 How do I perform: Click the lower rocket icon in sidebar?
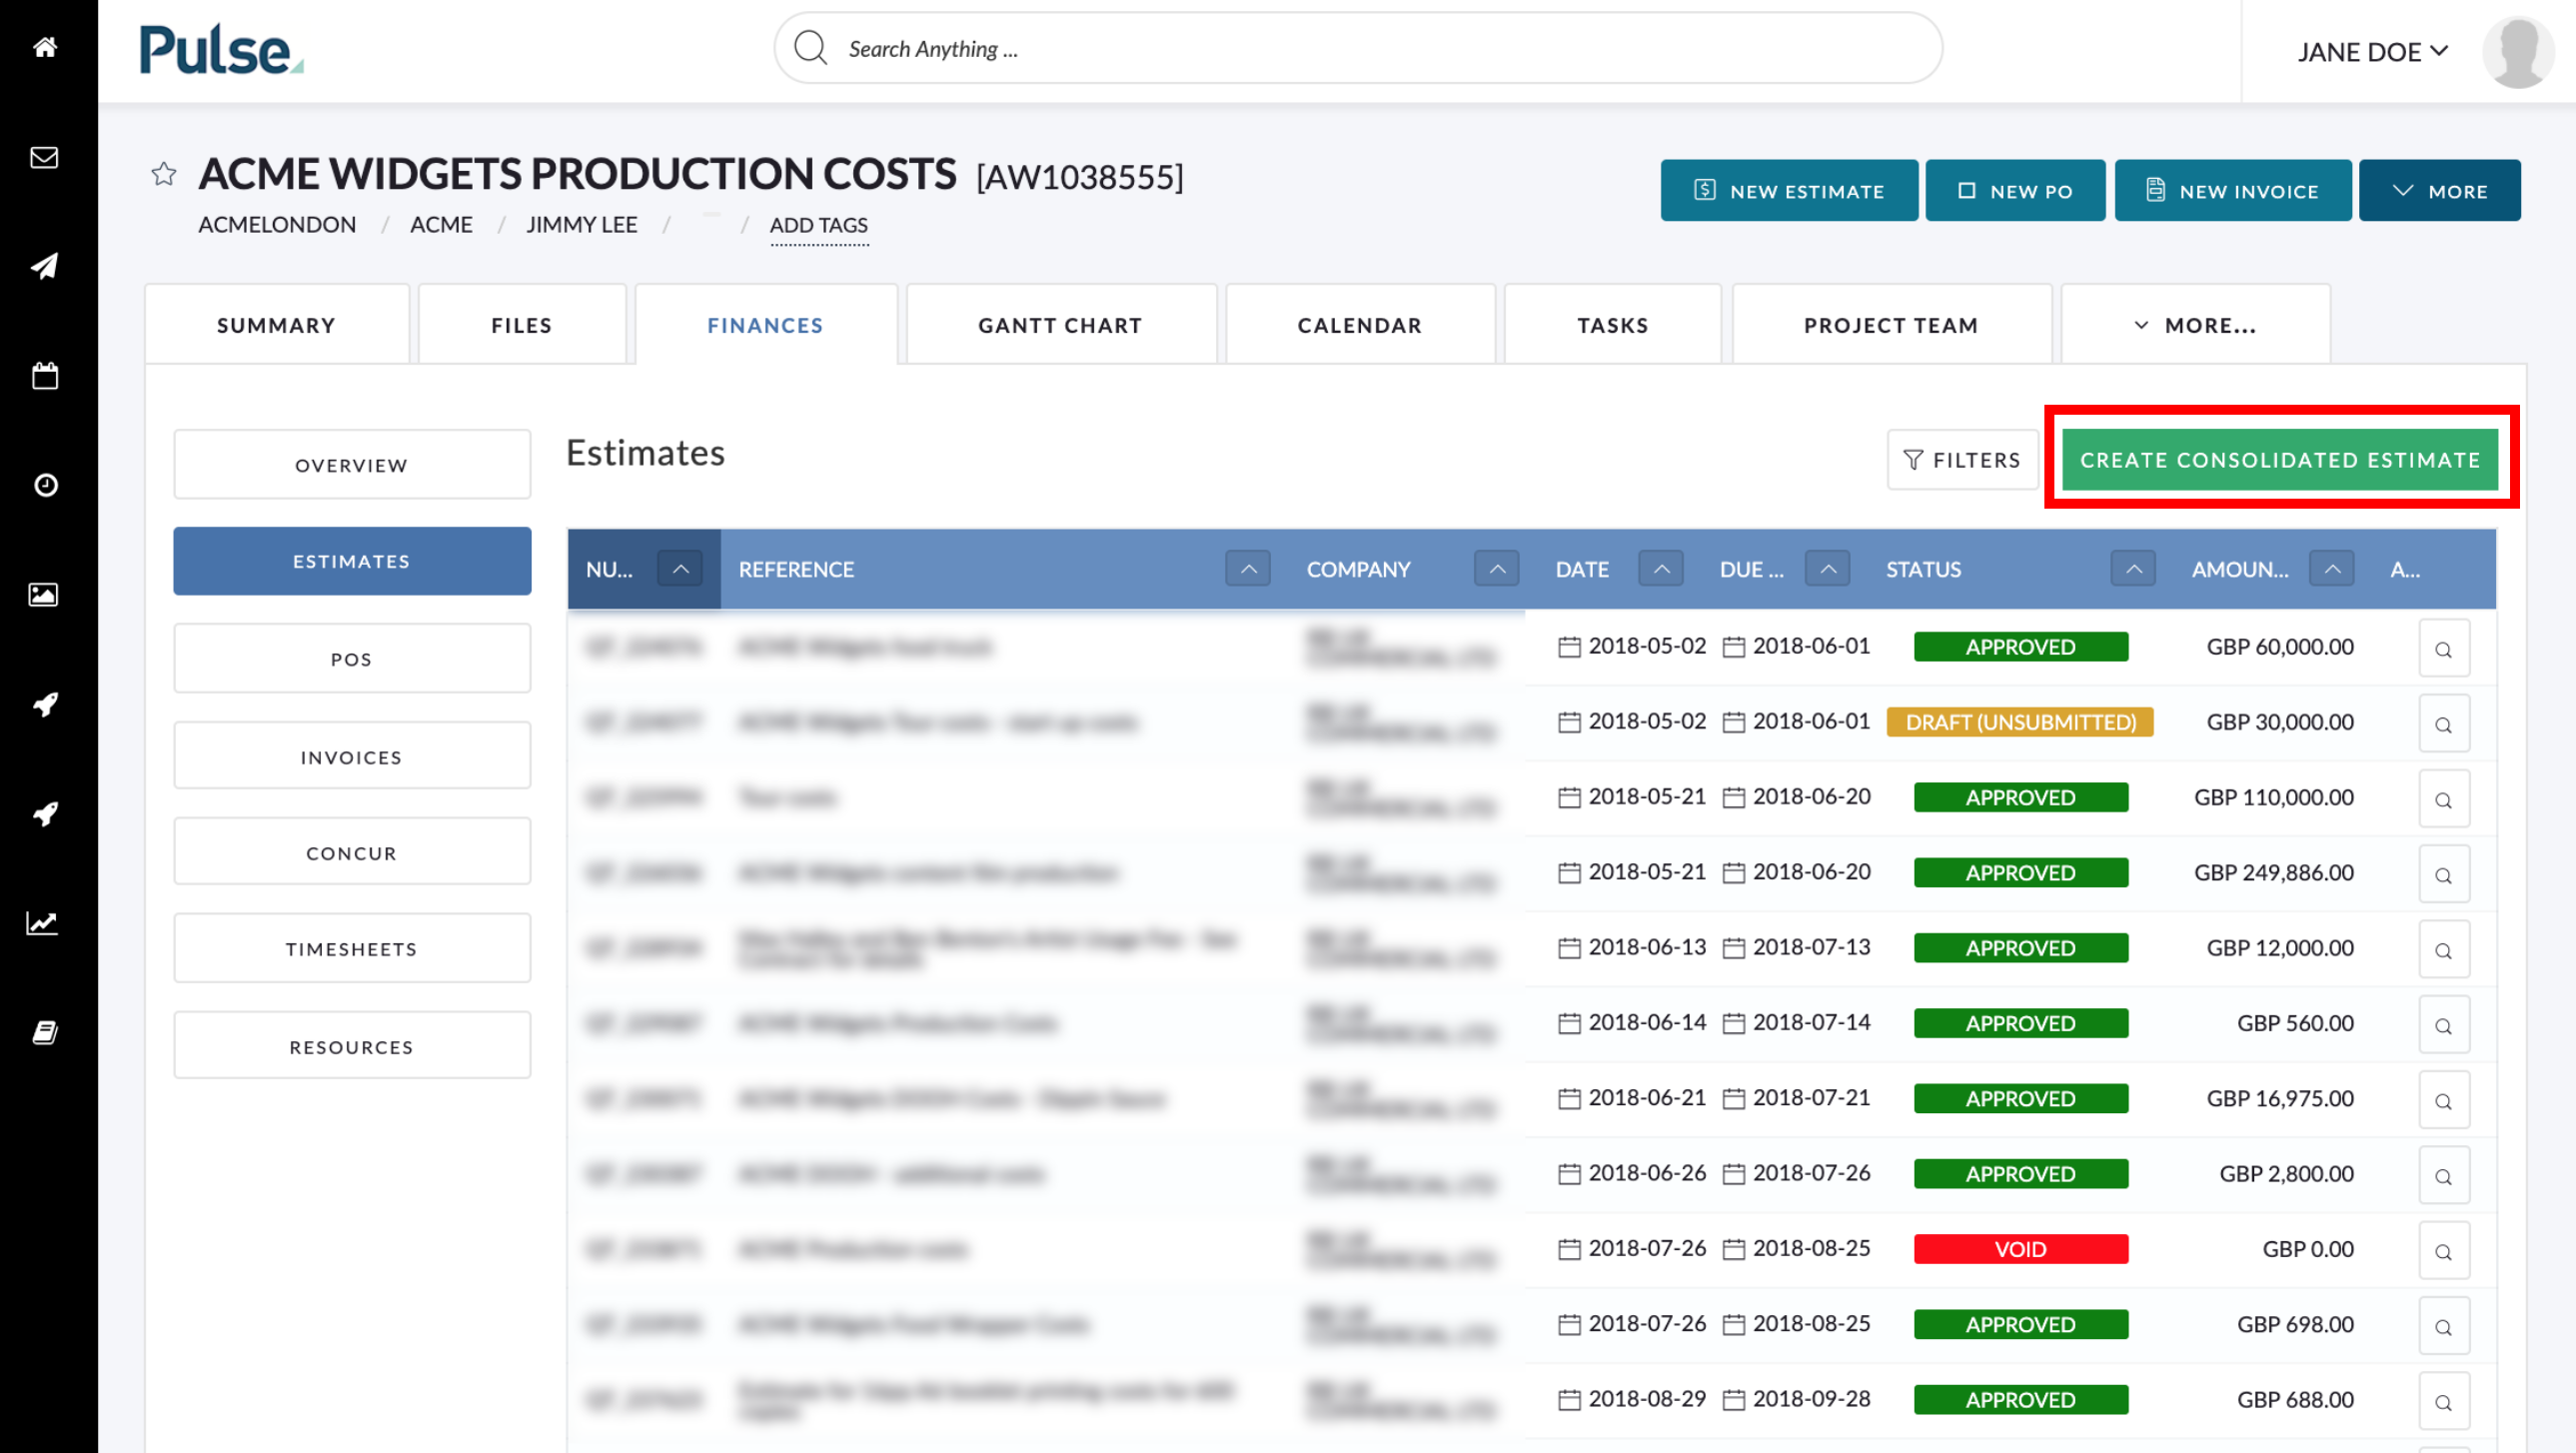pyautogui.click(x=45, y=814)
